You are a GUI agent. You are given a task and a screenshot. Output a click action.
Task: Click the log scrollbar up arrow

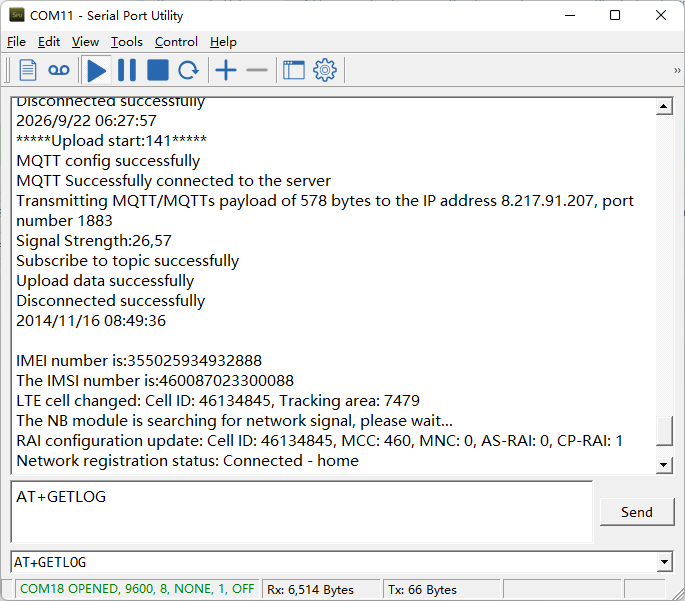click(664, 106)
